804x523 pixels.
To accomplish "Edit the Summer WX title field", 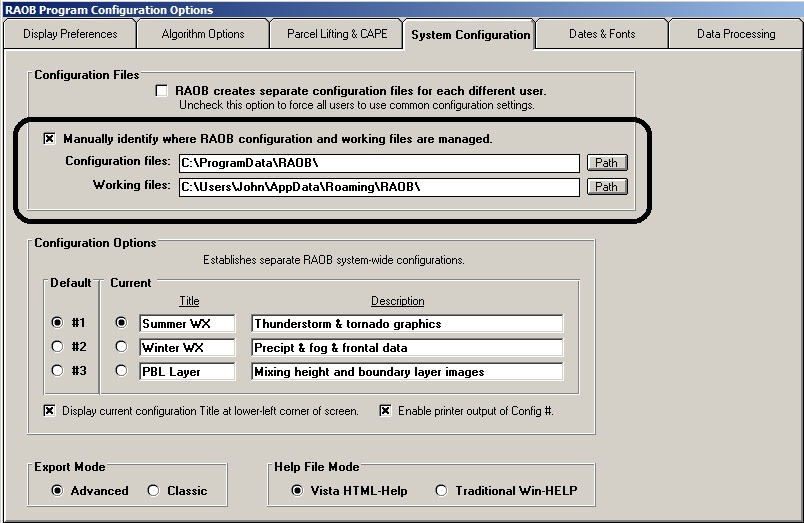I will (187, 324).
